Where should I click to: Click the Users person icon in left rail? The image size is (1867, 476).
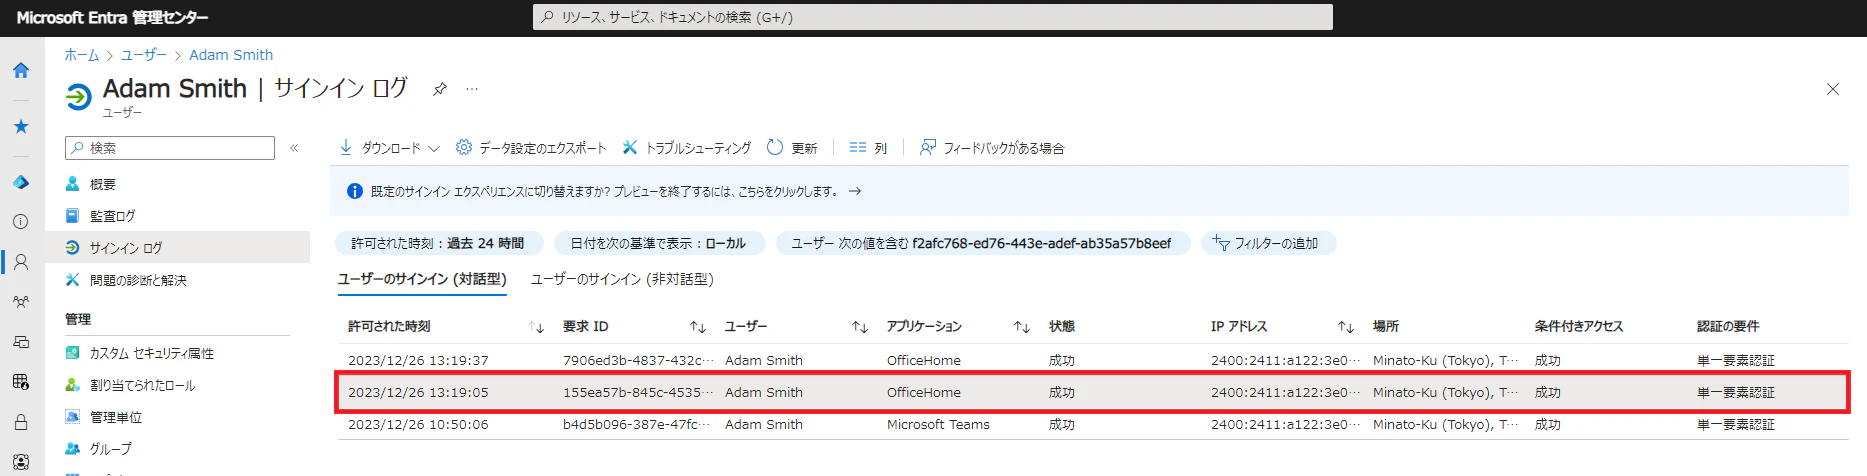[21, 262]
